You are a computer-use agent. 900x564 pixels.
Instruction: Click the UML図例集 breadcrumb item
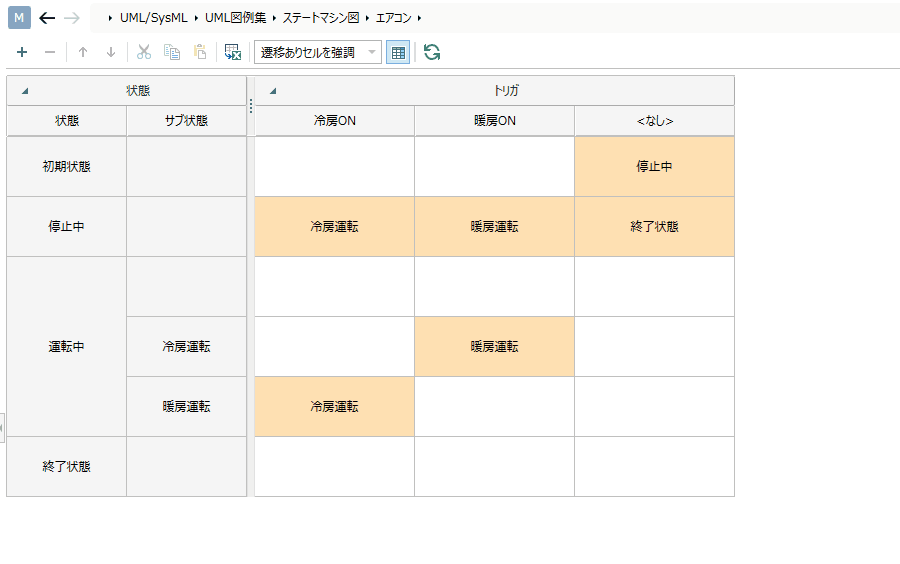coord(235,18)
